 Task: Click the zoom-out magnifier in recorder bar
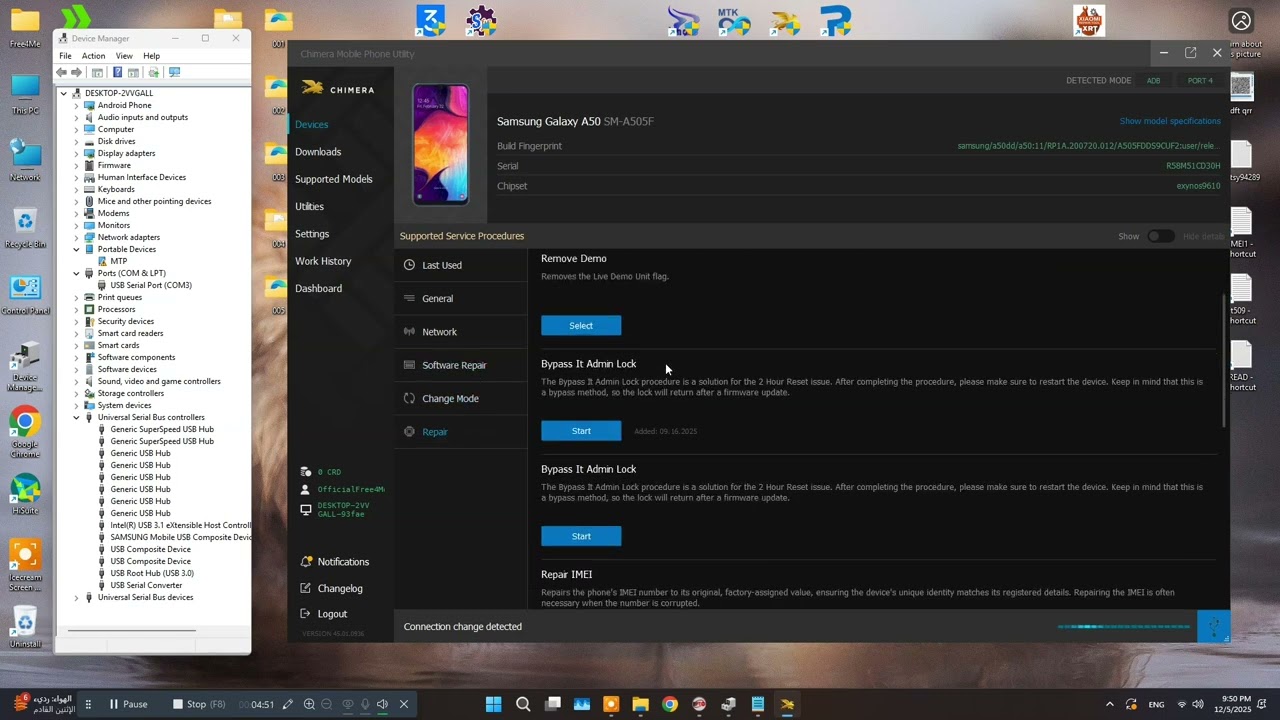[x=327, y=704]
